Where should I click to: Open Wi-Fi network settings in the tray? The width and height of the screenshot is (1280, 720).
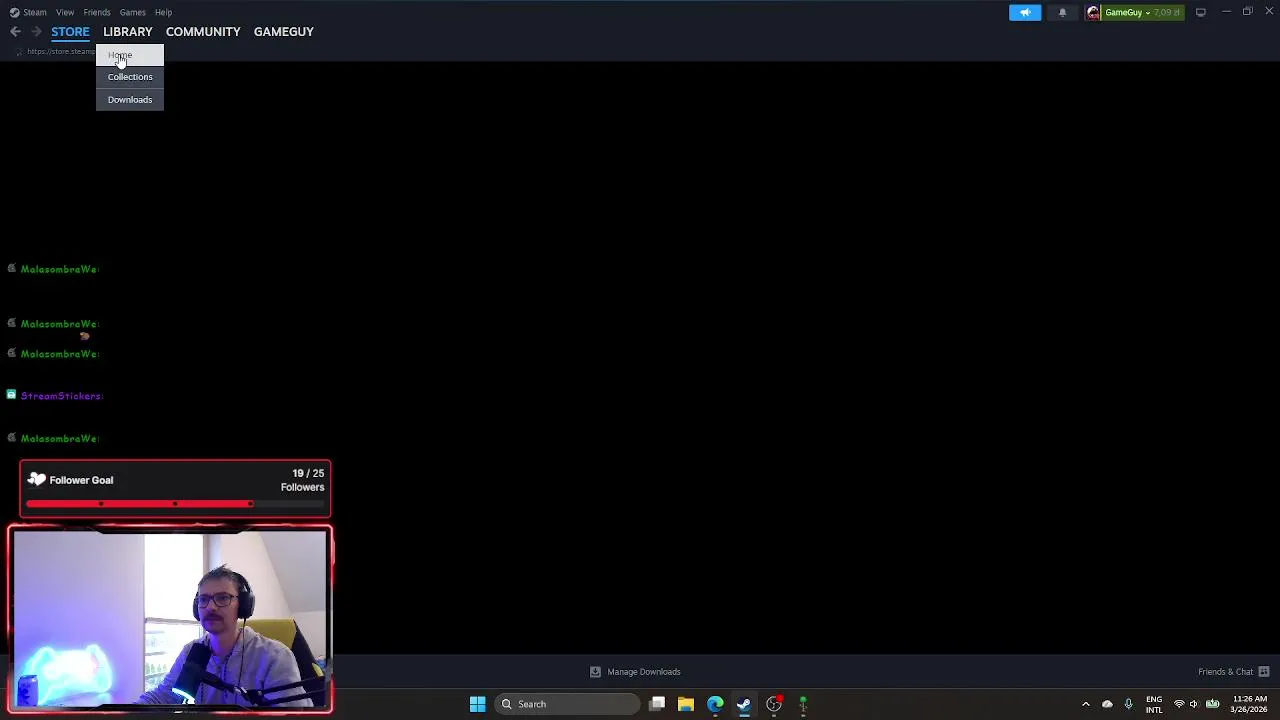(1179, 704)
